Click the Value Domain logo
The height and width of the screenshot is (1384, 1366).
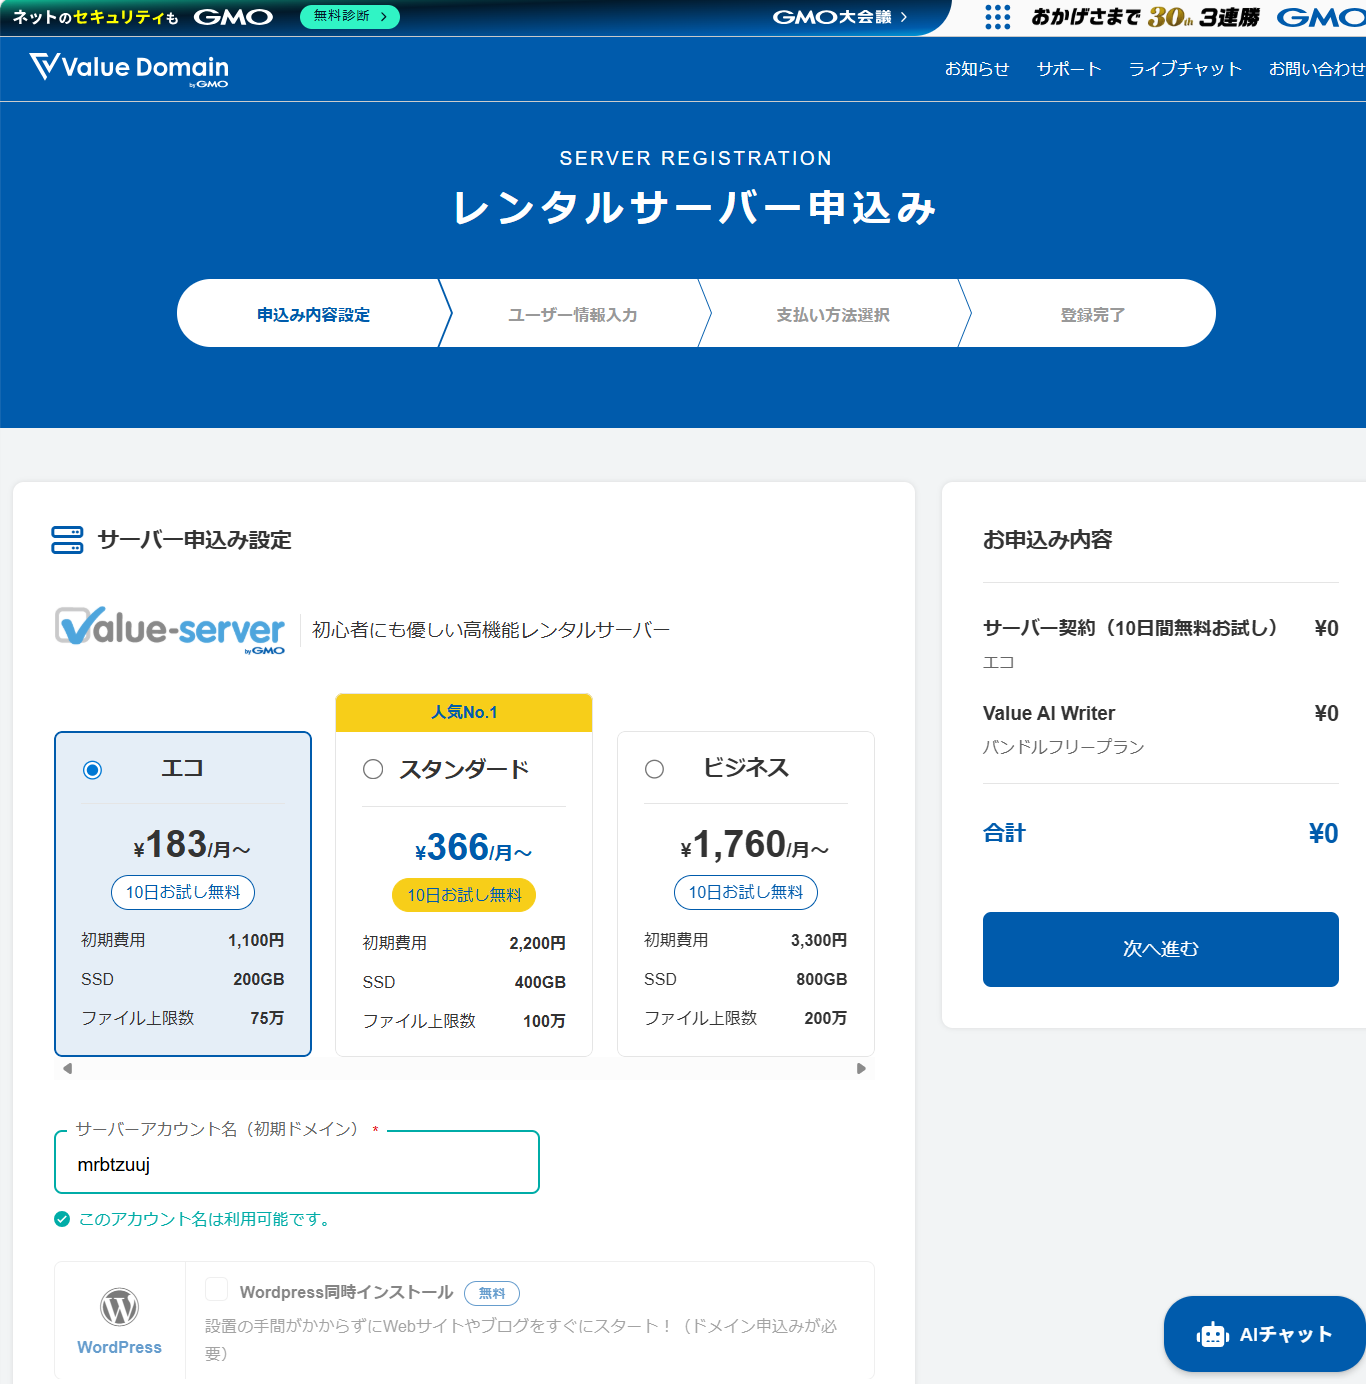click(130, 68)
